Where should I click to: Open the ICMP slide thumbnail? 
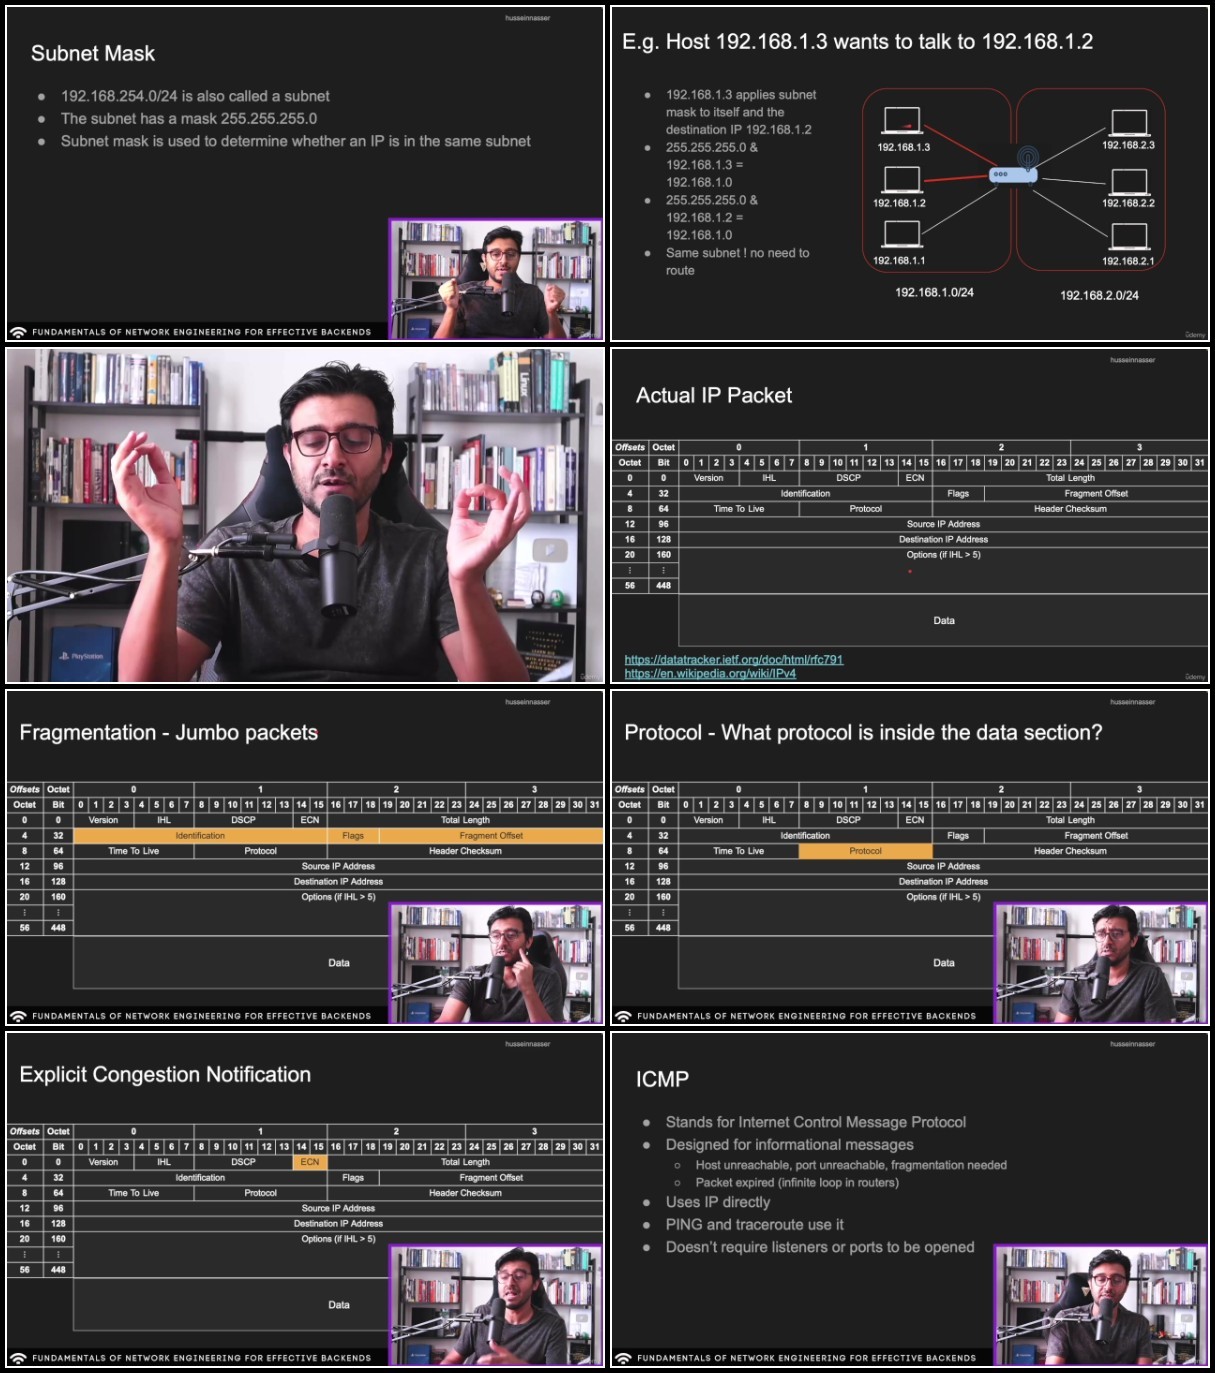point(910,1200)
